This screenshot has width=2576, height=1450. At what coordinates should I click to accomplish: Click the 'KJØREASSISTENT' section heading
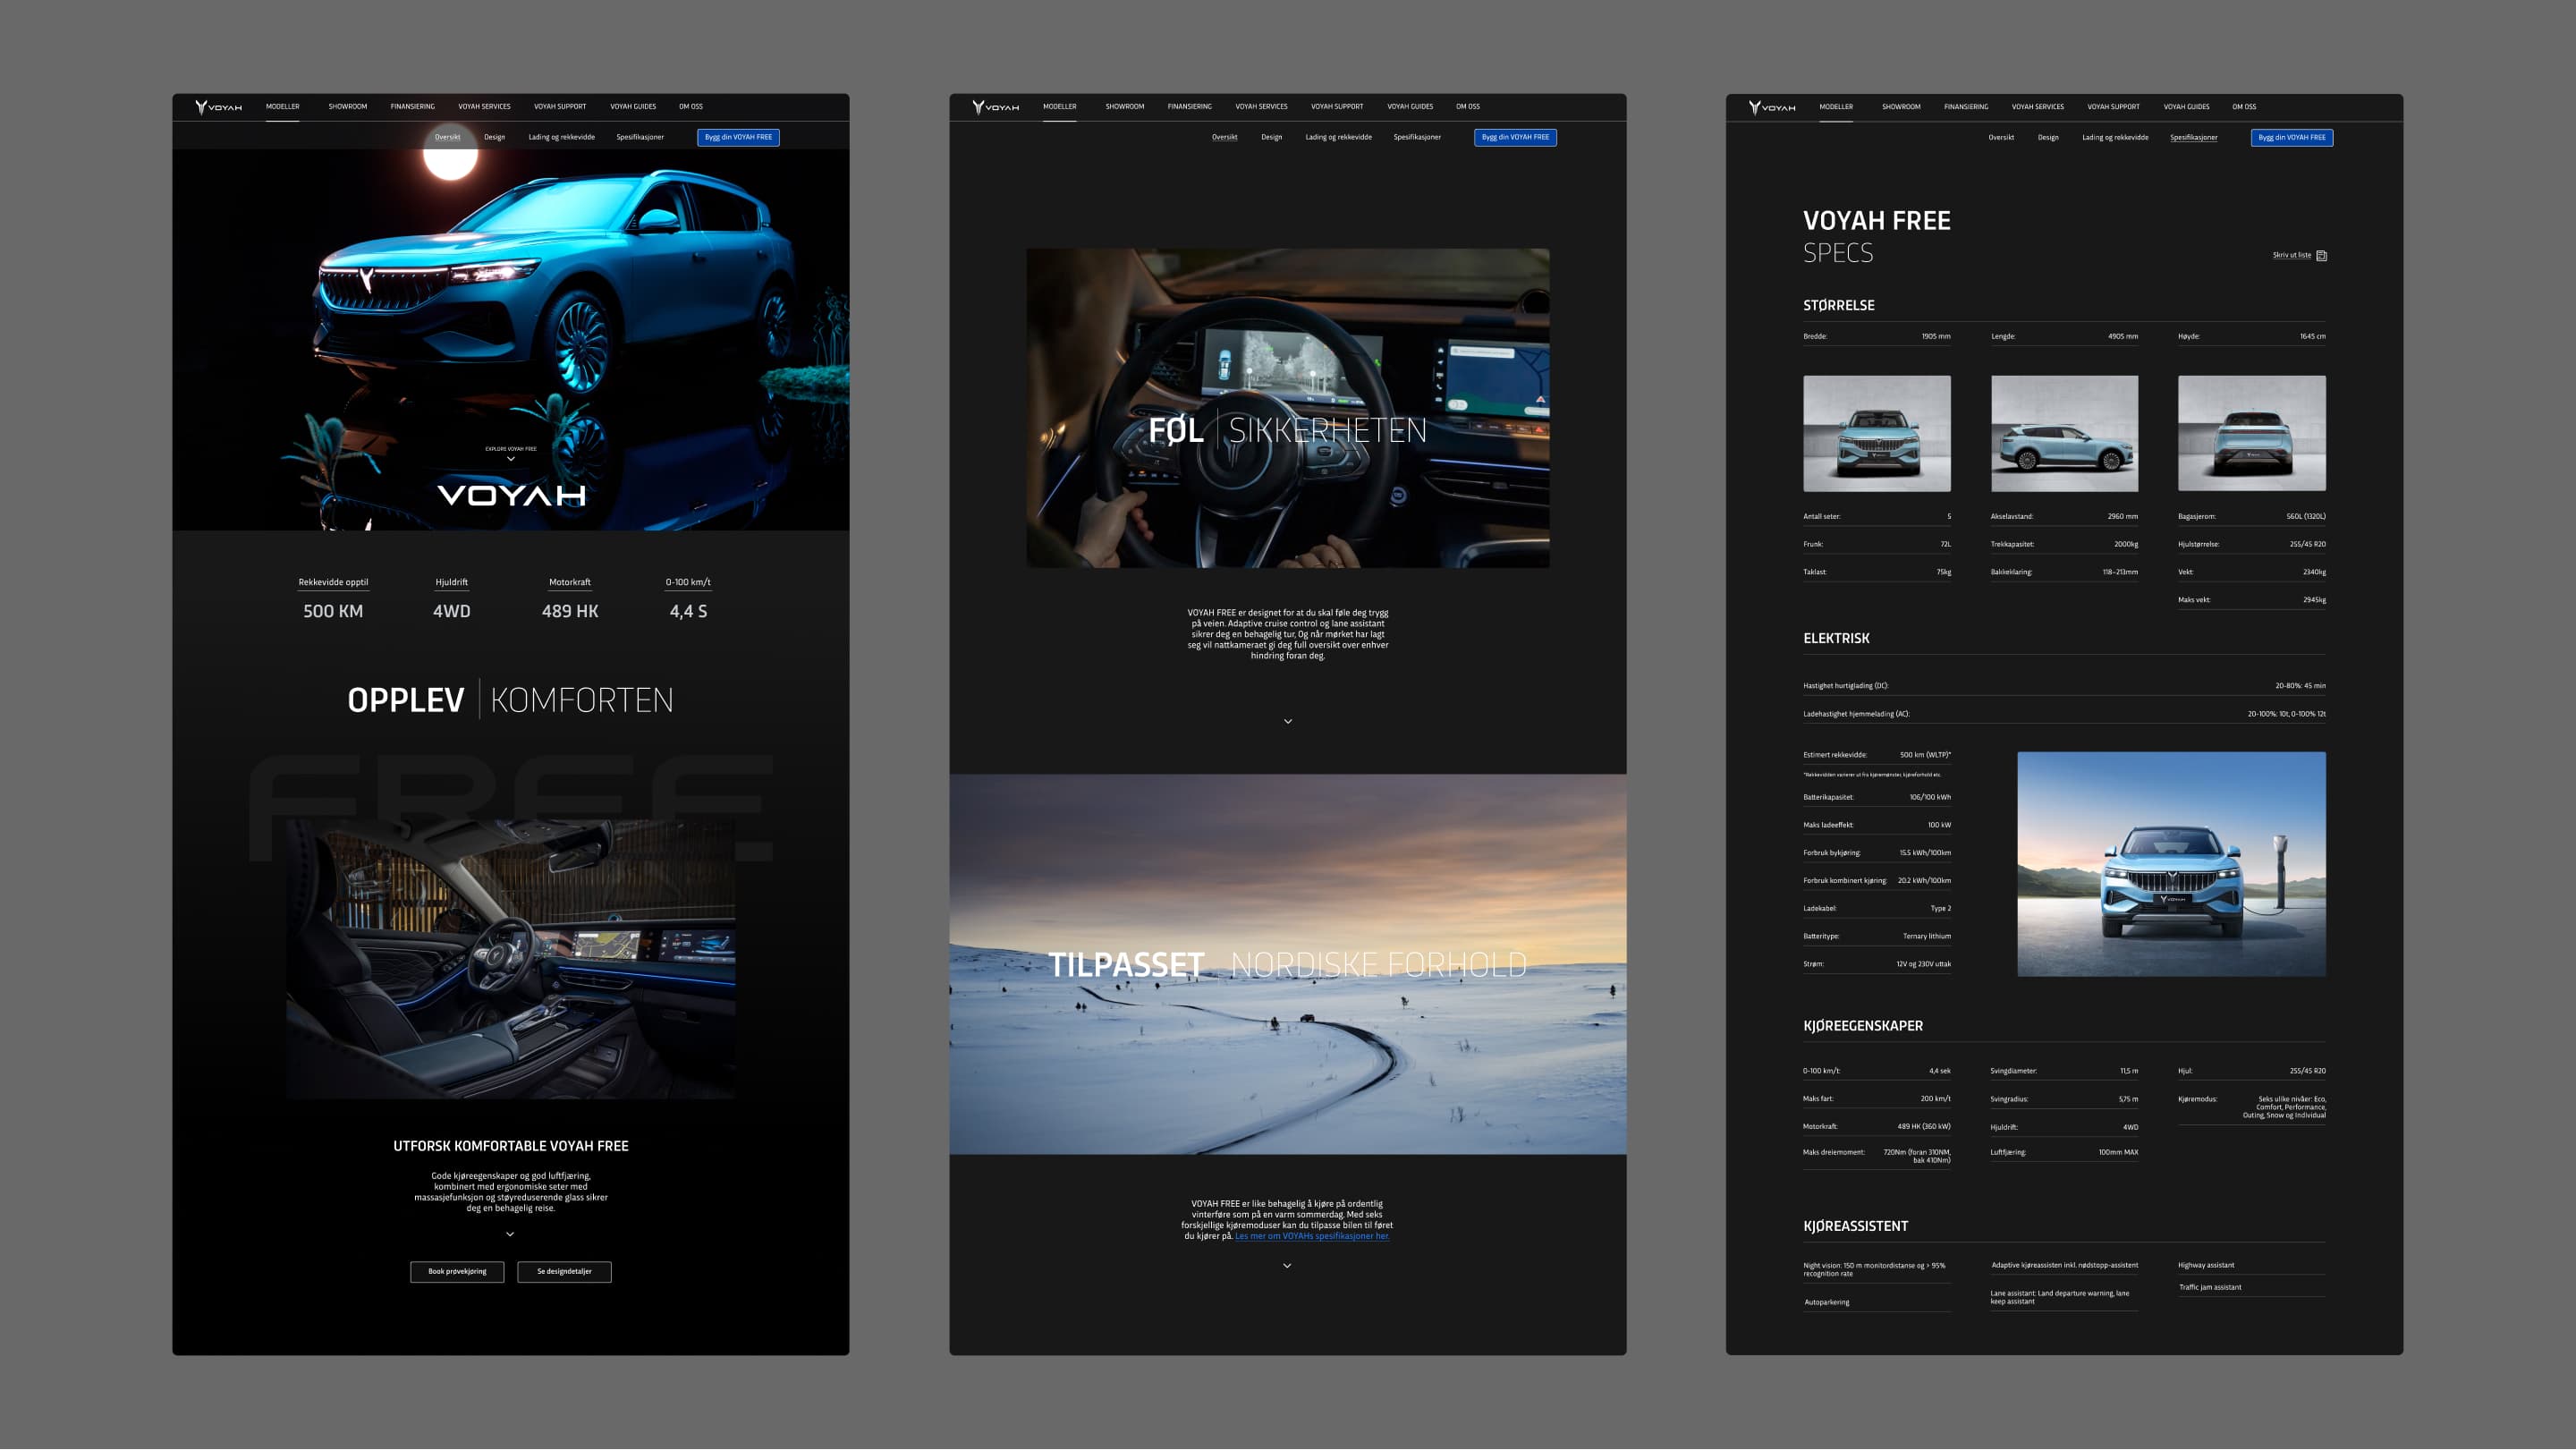(1856, 1227)
